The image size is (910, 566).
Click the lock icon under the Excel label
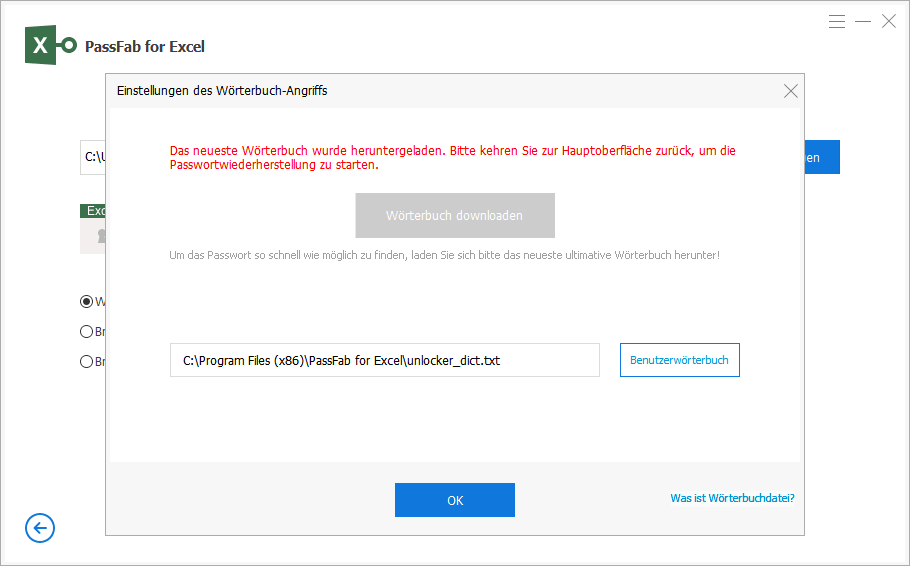[100, 237]
